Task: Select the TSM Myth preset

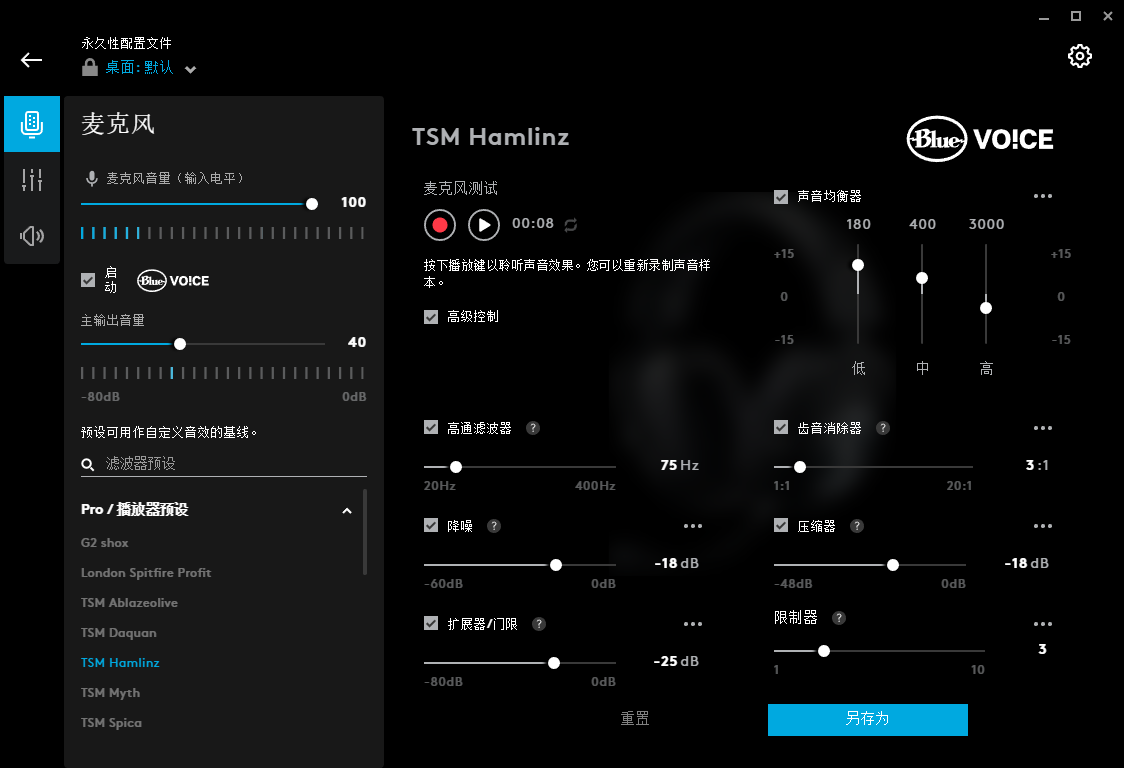Action: pos(110,693)
